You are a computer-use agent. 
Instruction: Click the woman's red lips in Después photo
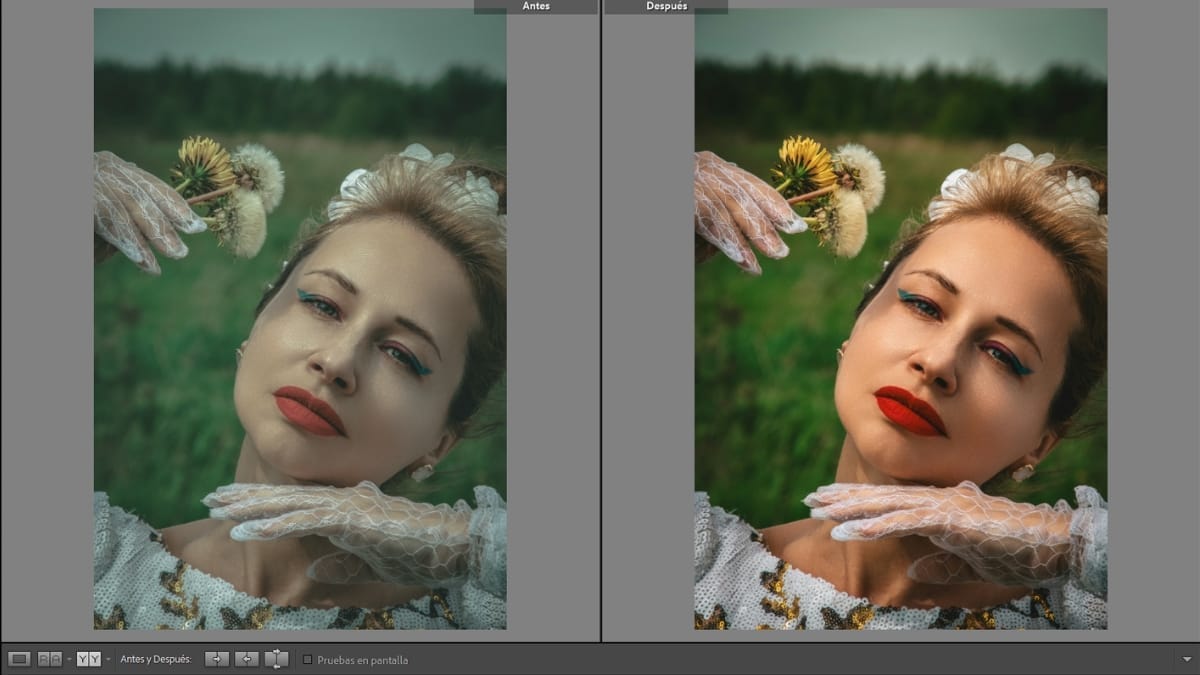click(909, 411)
